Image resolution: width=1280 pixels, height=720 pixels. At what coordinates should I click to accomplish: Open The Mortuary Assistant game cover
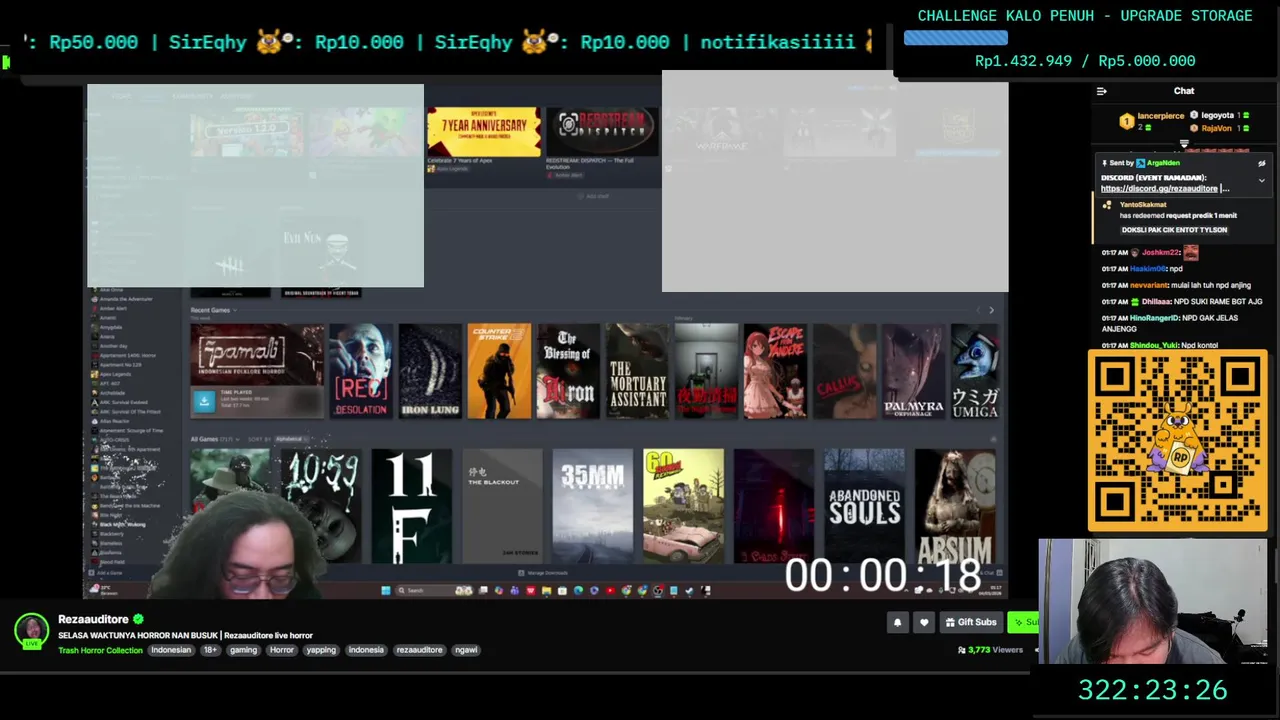(637, 370)
